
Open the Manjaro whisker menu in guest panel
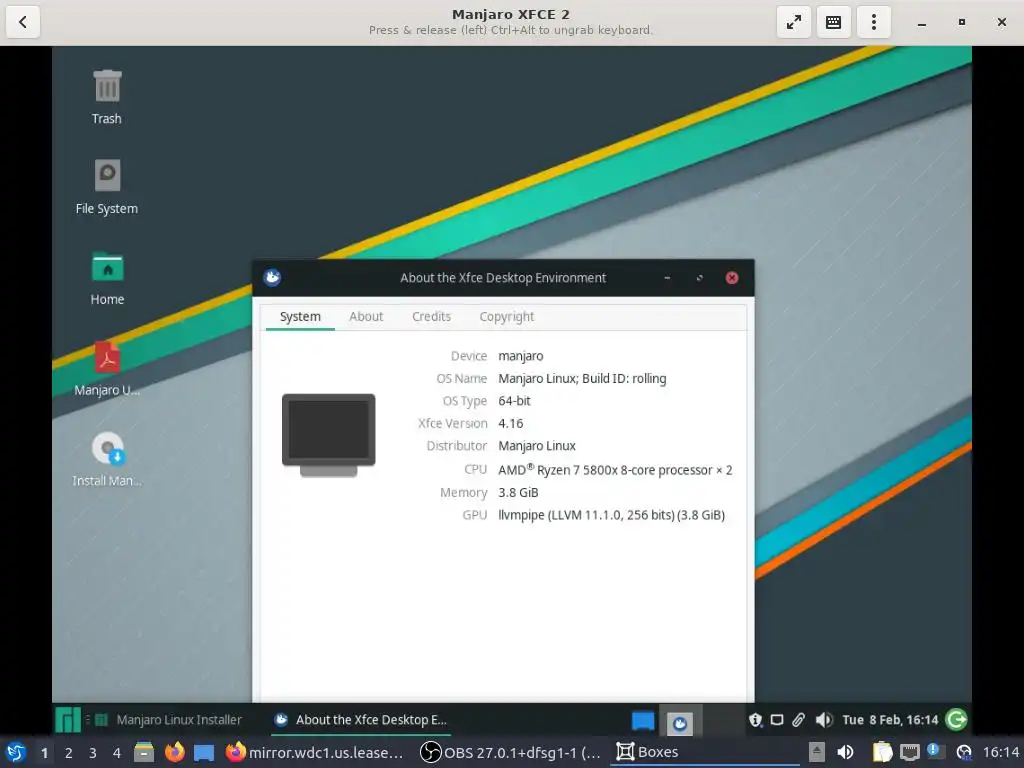[x=67, y=720]
